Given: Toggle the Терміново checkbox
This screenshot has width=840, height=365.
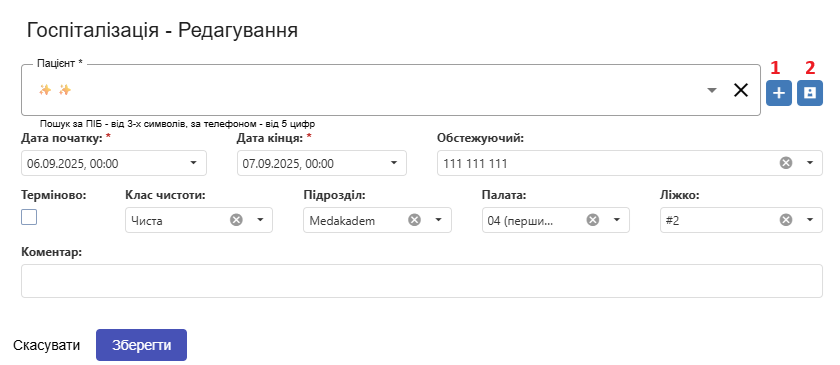Looking at the screenshot, I should pyautogui.click(x=29, y=217).
